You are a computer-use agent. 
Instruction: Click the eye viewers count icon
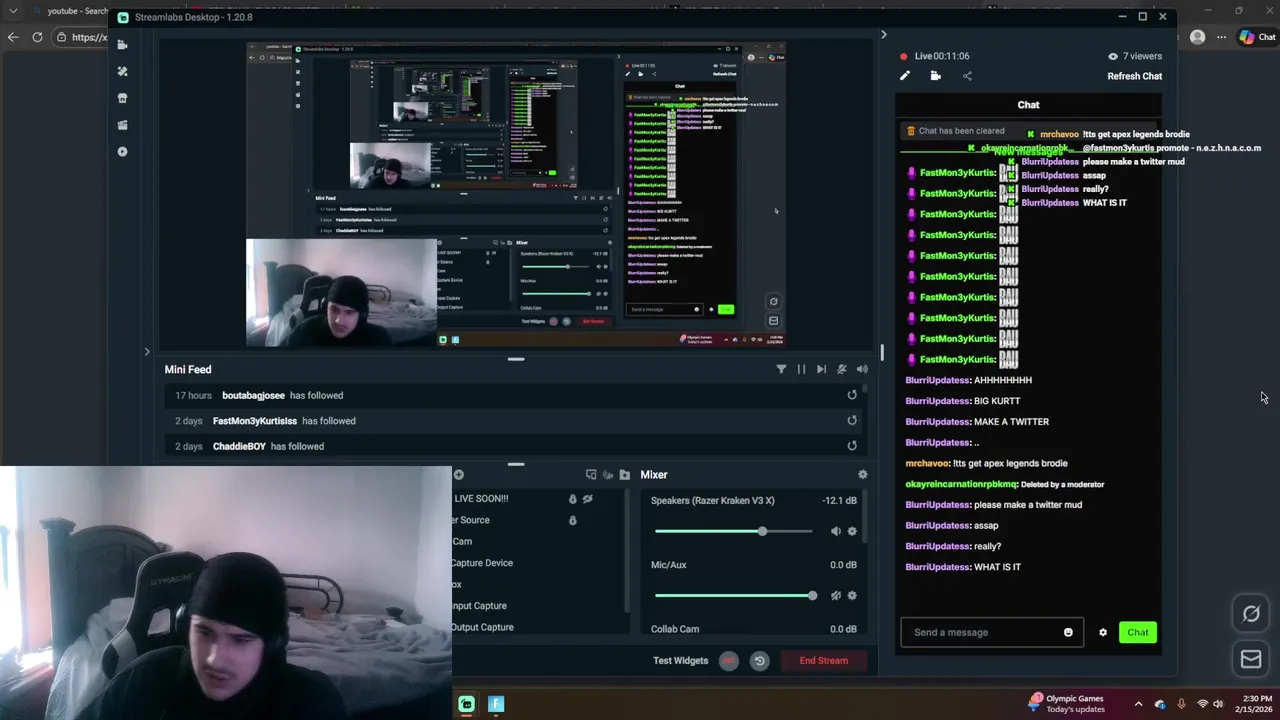[1113, 56]
